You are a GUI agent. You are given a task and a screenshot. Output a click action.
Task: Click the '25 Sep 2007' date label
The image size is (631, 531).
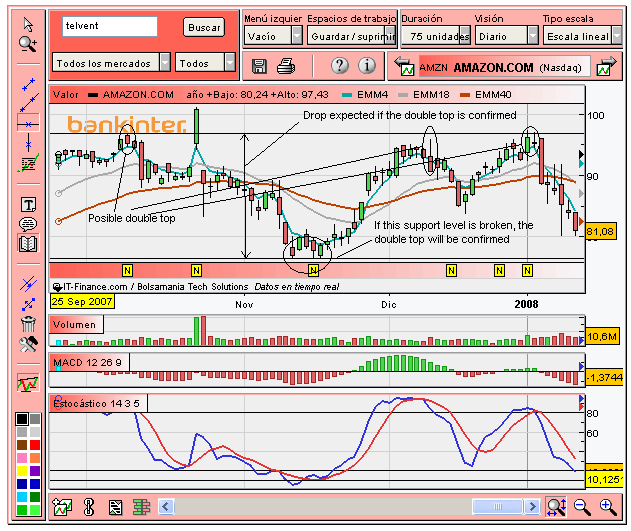click(x=82, y=302)
